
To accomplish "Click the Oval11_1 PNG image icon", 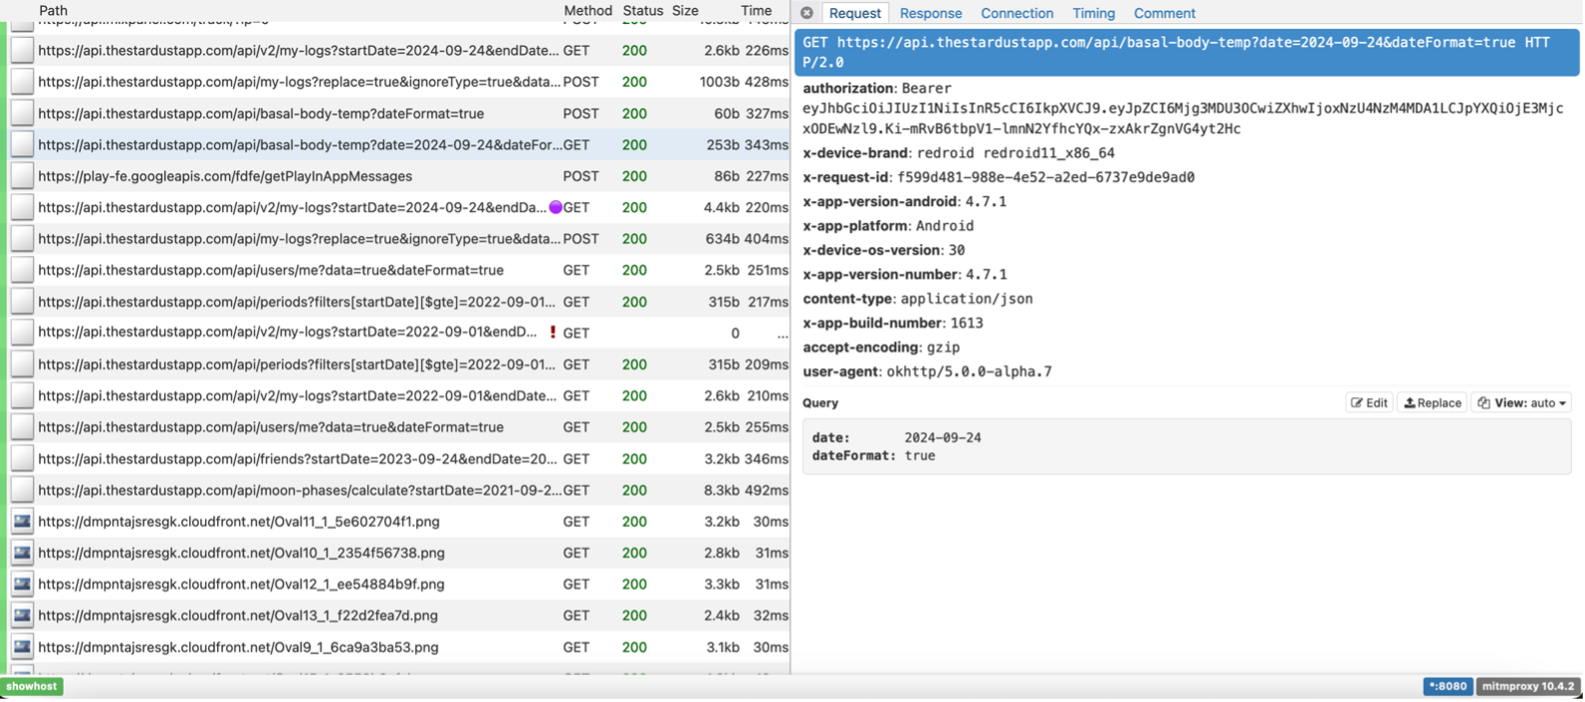I will [22, 521].
